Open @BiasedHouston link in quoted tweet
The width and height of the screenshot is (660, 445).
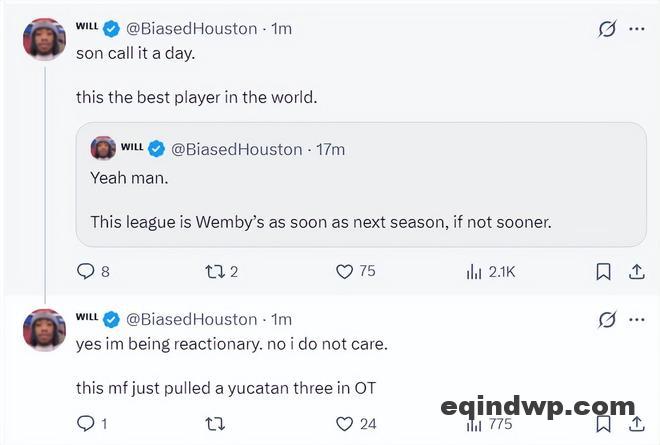[237, 149]
